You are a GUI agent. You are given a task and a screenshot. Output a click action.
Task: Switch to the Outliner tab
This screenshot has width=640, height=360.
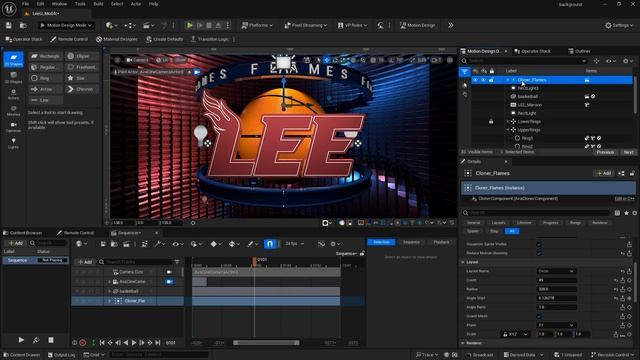click(579, 51)
